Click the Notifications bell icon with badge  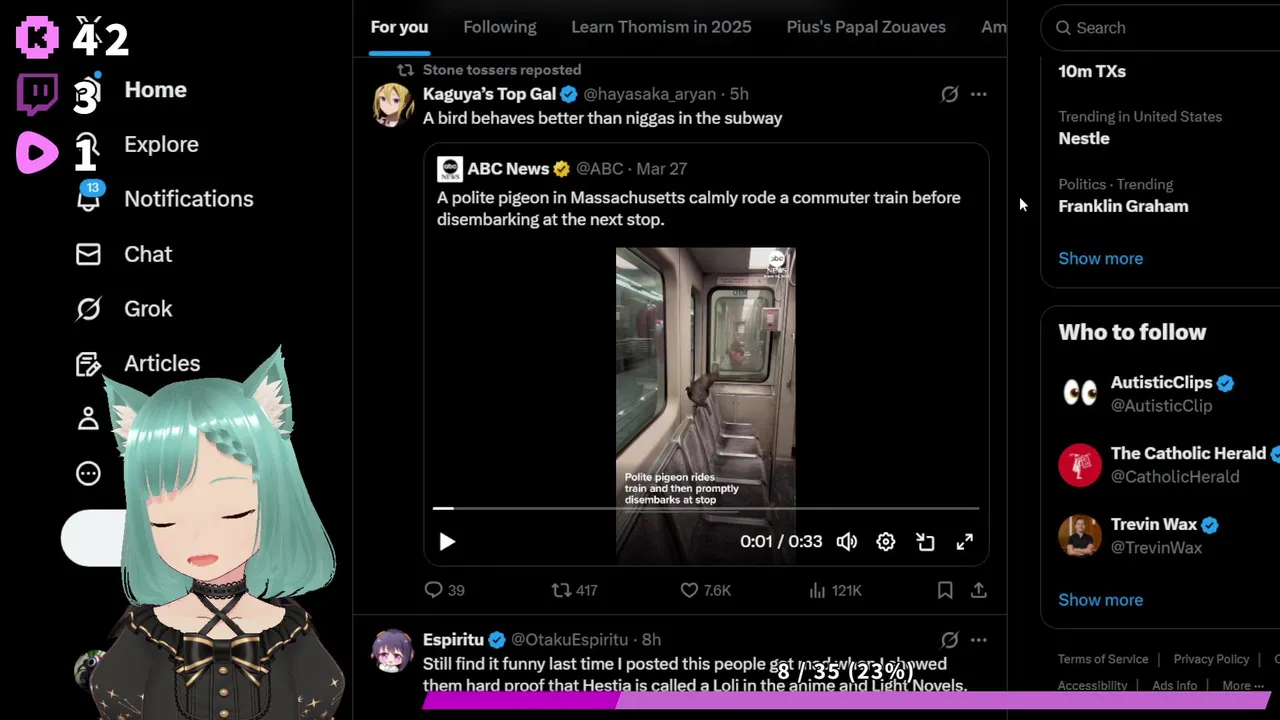tap(89, 197)
